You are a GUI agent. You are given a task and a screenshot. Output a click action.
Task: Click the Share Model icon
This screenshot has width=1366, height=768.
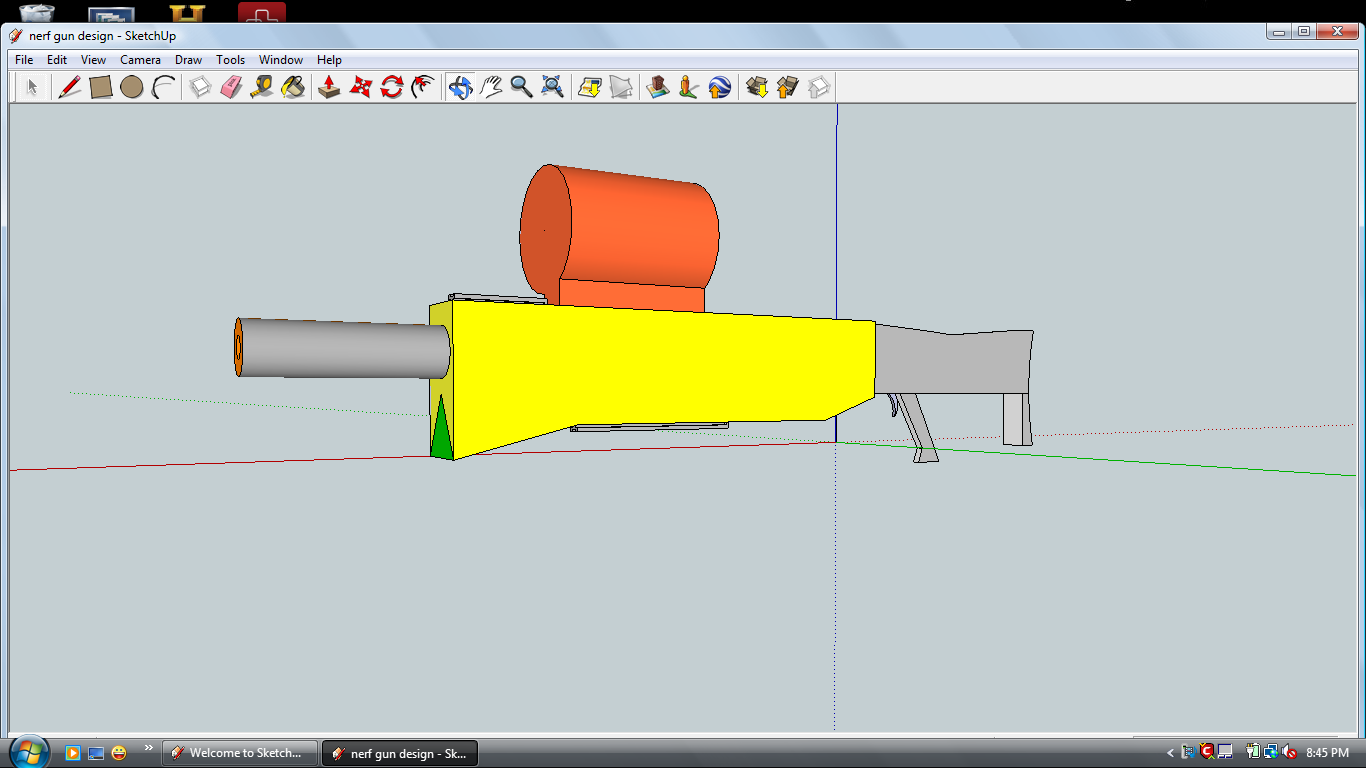pyautogui.click(x=788, y=87)
